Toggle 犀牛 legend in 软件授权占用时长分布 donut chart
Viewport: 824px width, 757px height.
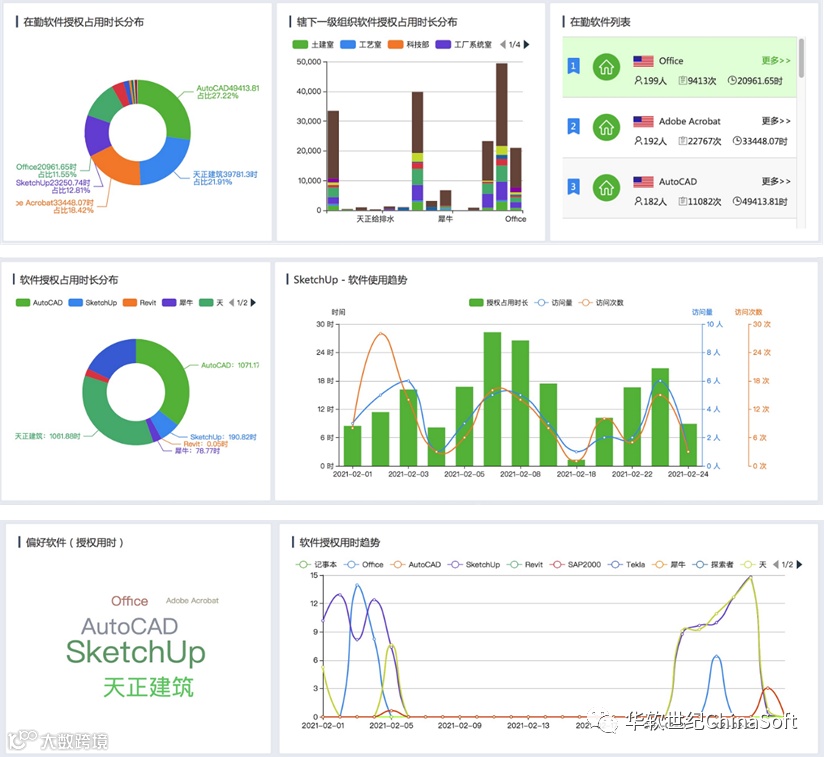178,303
